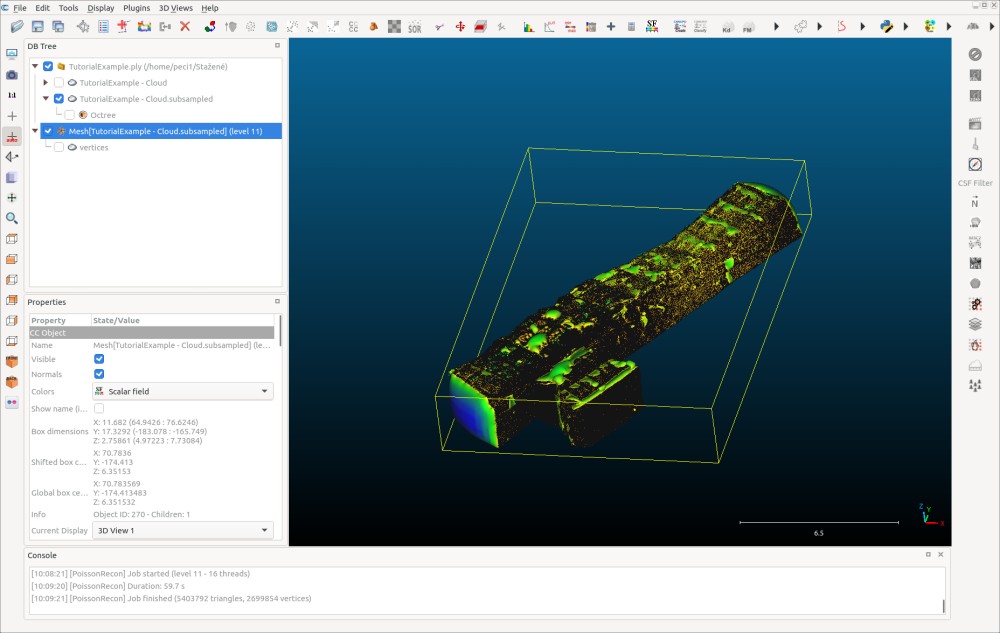
Task: Click the FM fast marching icon
Action: click(747, 27)
